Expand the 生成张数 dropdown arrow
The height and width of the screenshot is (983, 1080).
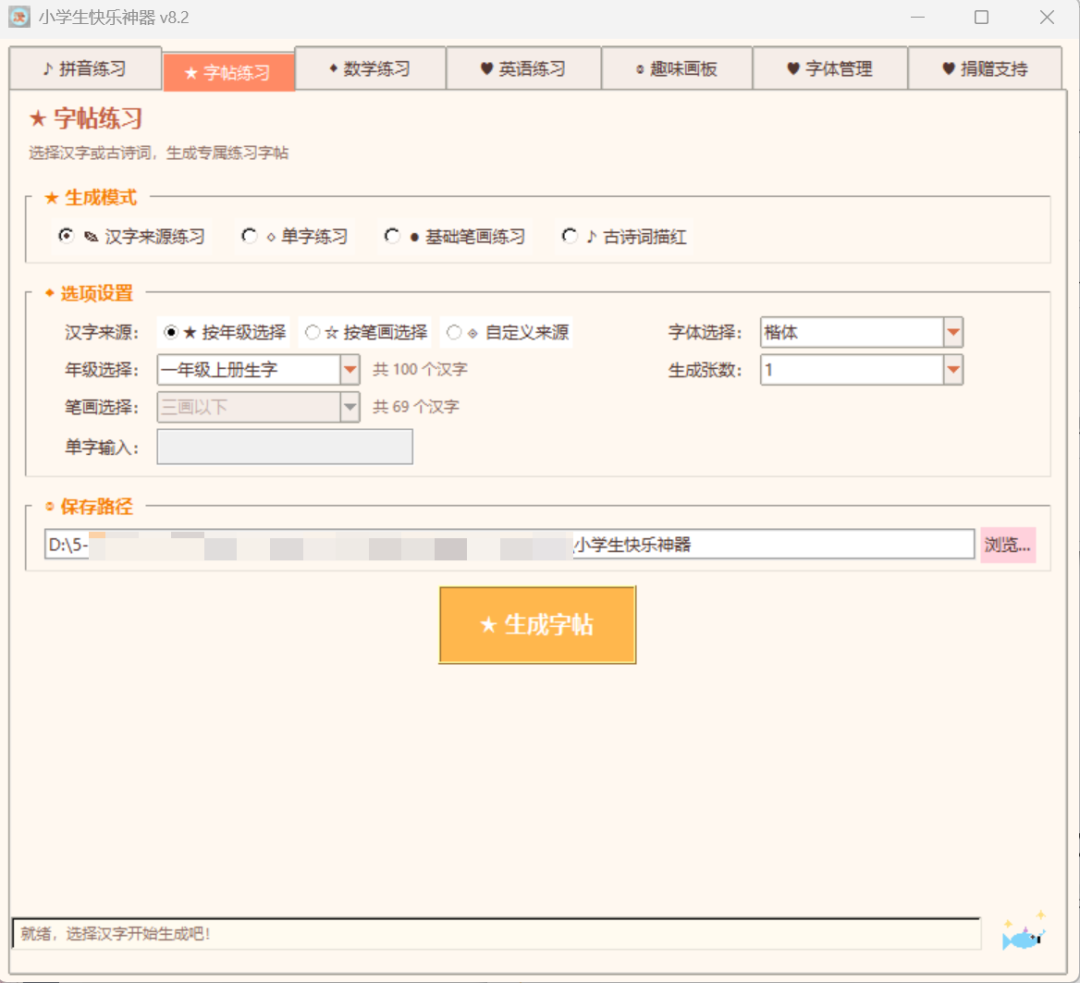tap(953, 370)
